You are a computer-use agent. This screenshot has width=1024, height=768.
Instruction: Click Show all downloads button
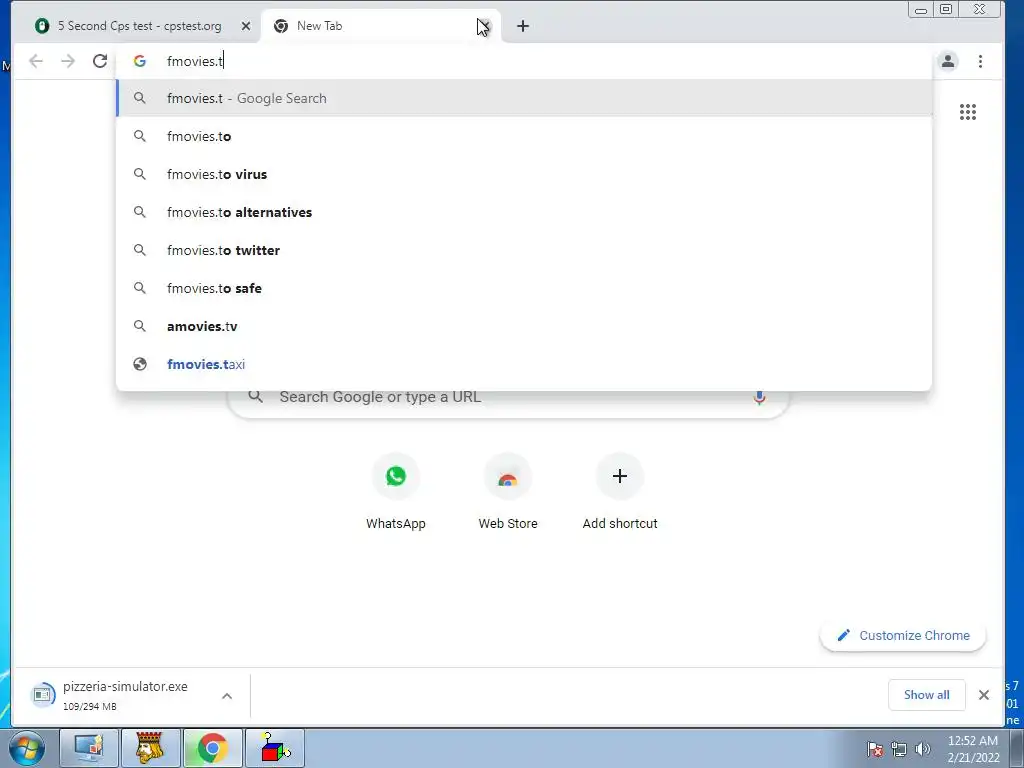[926, 695]
